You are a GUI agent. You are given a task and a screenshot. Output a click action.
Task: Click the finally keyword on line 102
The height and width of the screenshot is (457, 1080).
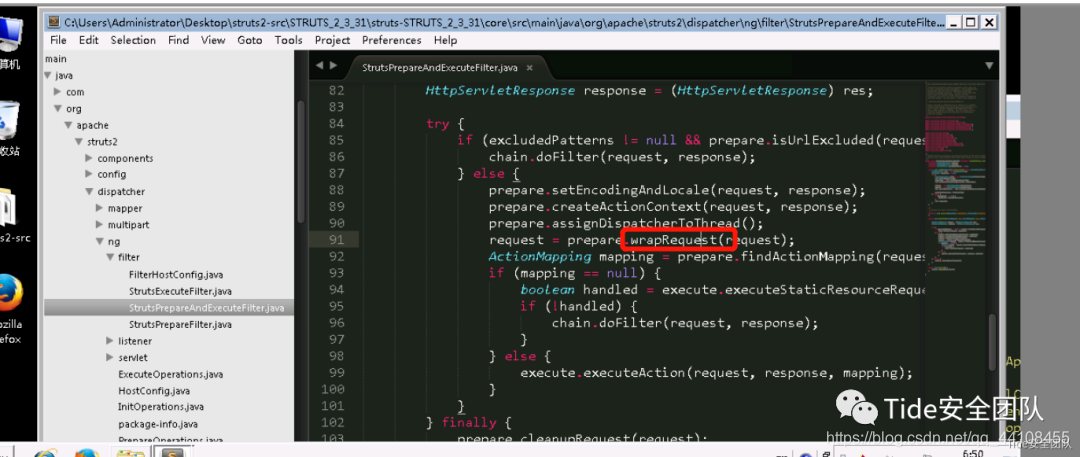pos(468,422)
